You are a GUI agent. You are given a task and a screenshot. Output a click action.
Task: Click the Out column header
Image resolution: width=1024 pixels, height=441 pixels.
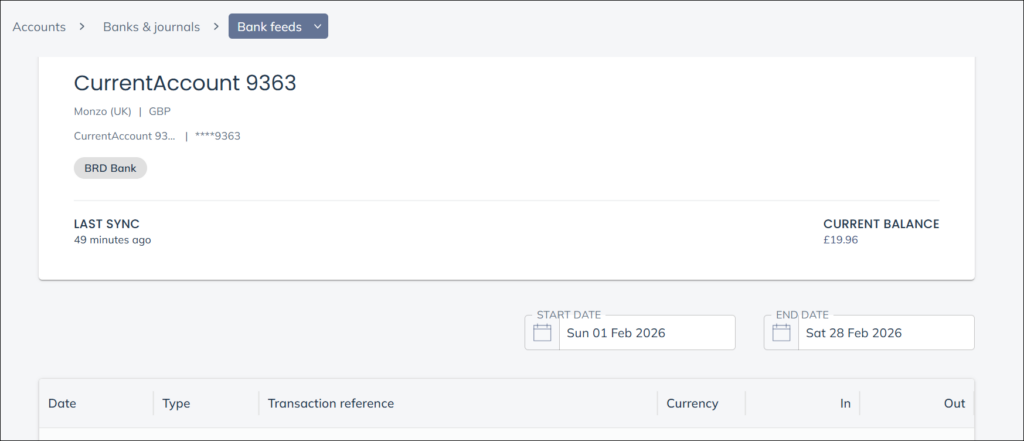pyautogui.click(x=954, y=404)
